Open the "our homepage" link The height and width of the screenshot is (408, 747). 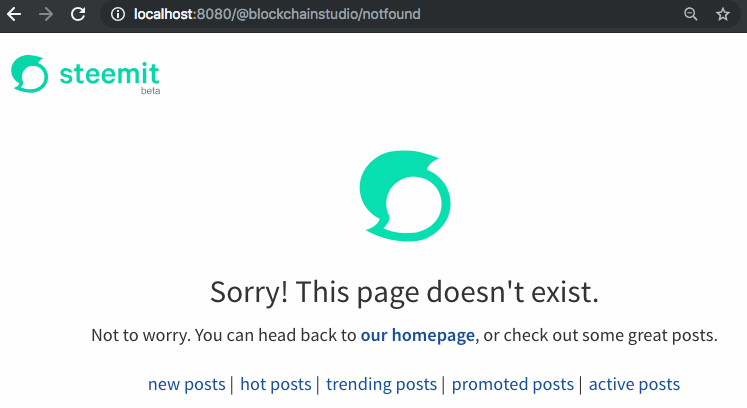pos(417,336)
